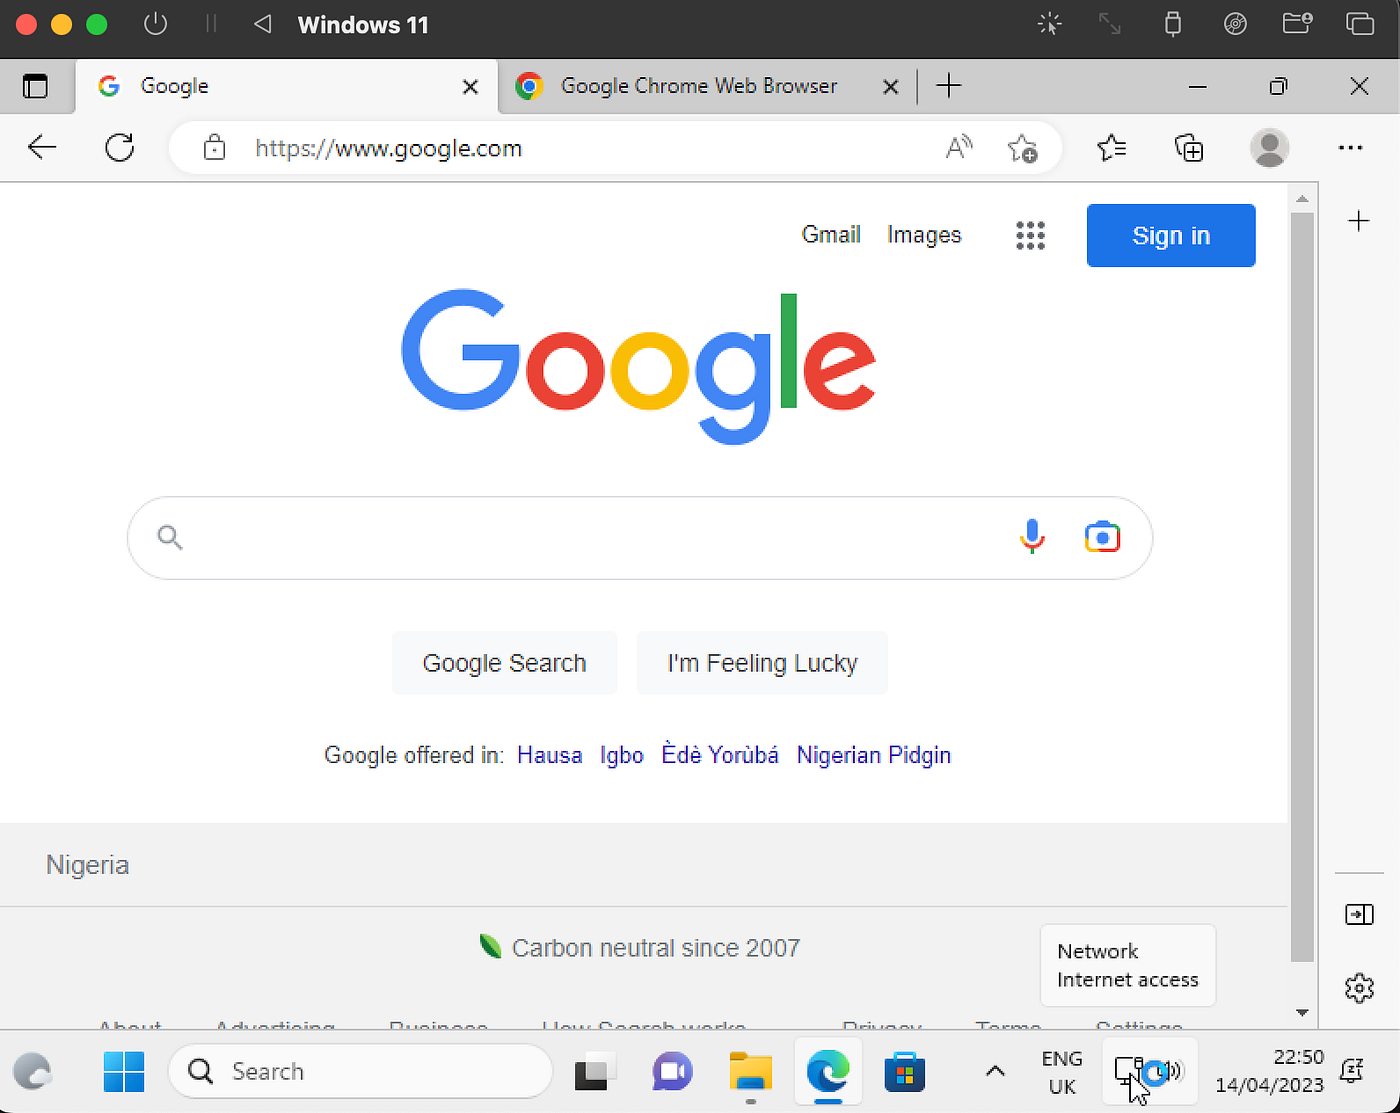Open Microsoft Store from the taskbar
Screen dimensions: 1400x1113
click(905, 1072)
